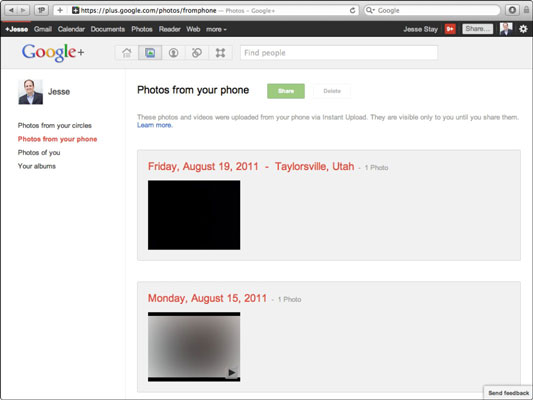This screenshot has height=400, width=533.
Task: Open the settings gear icon
Action: (x=523, y=29)
